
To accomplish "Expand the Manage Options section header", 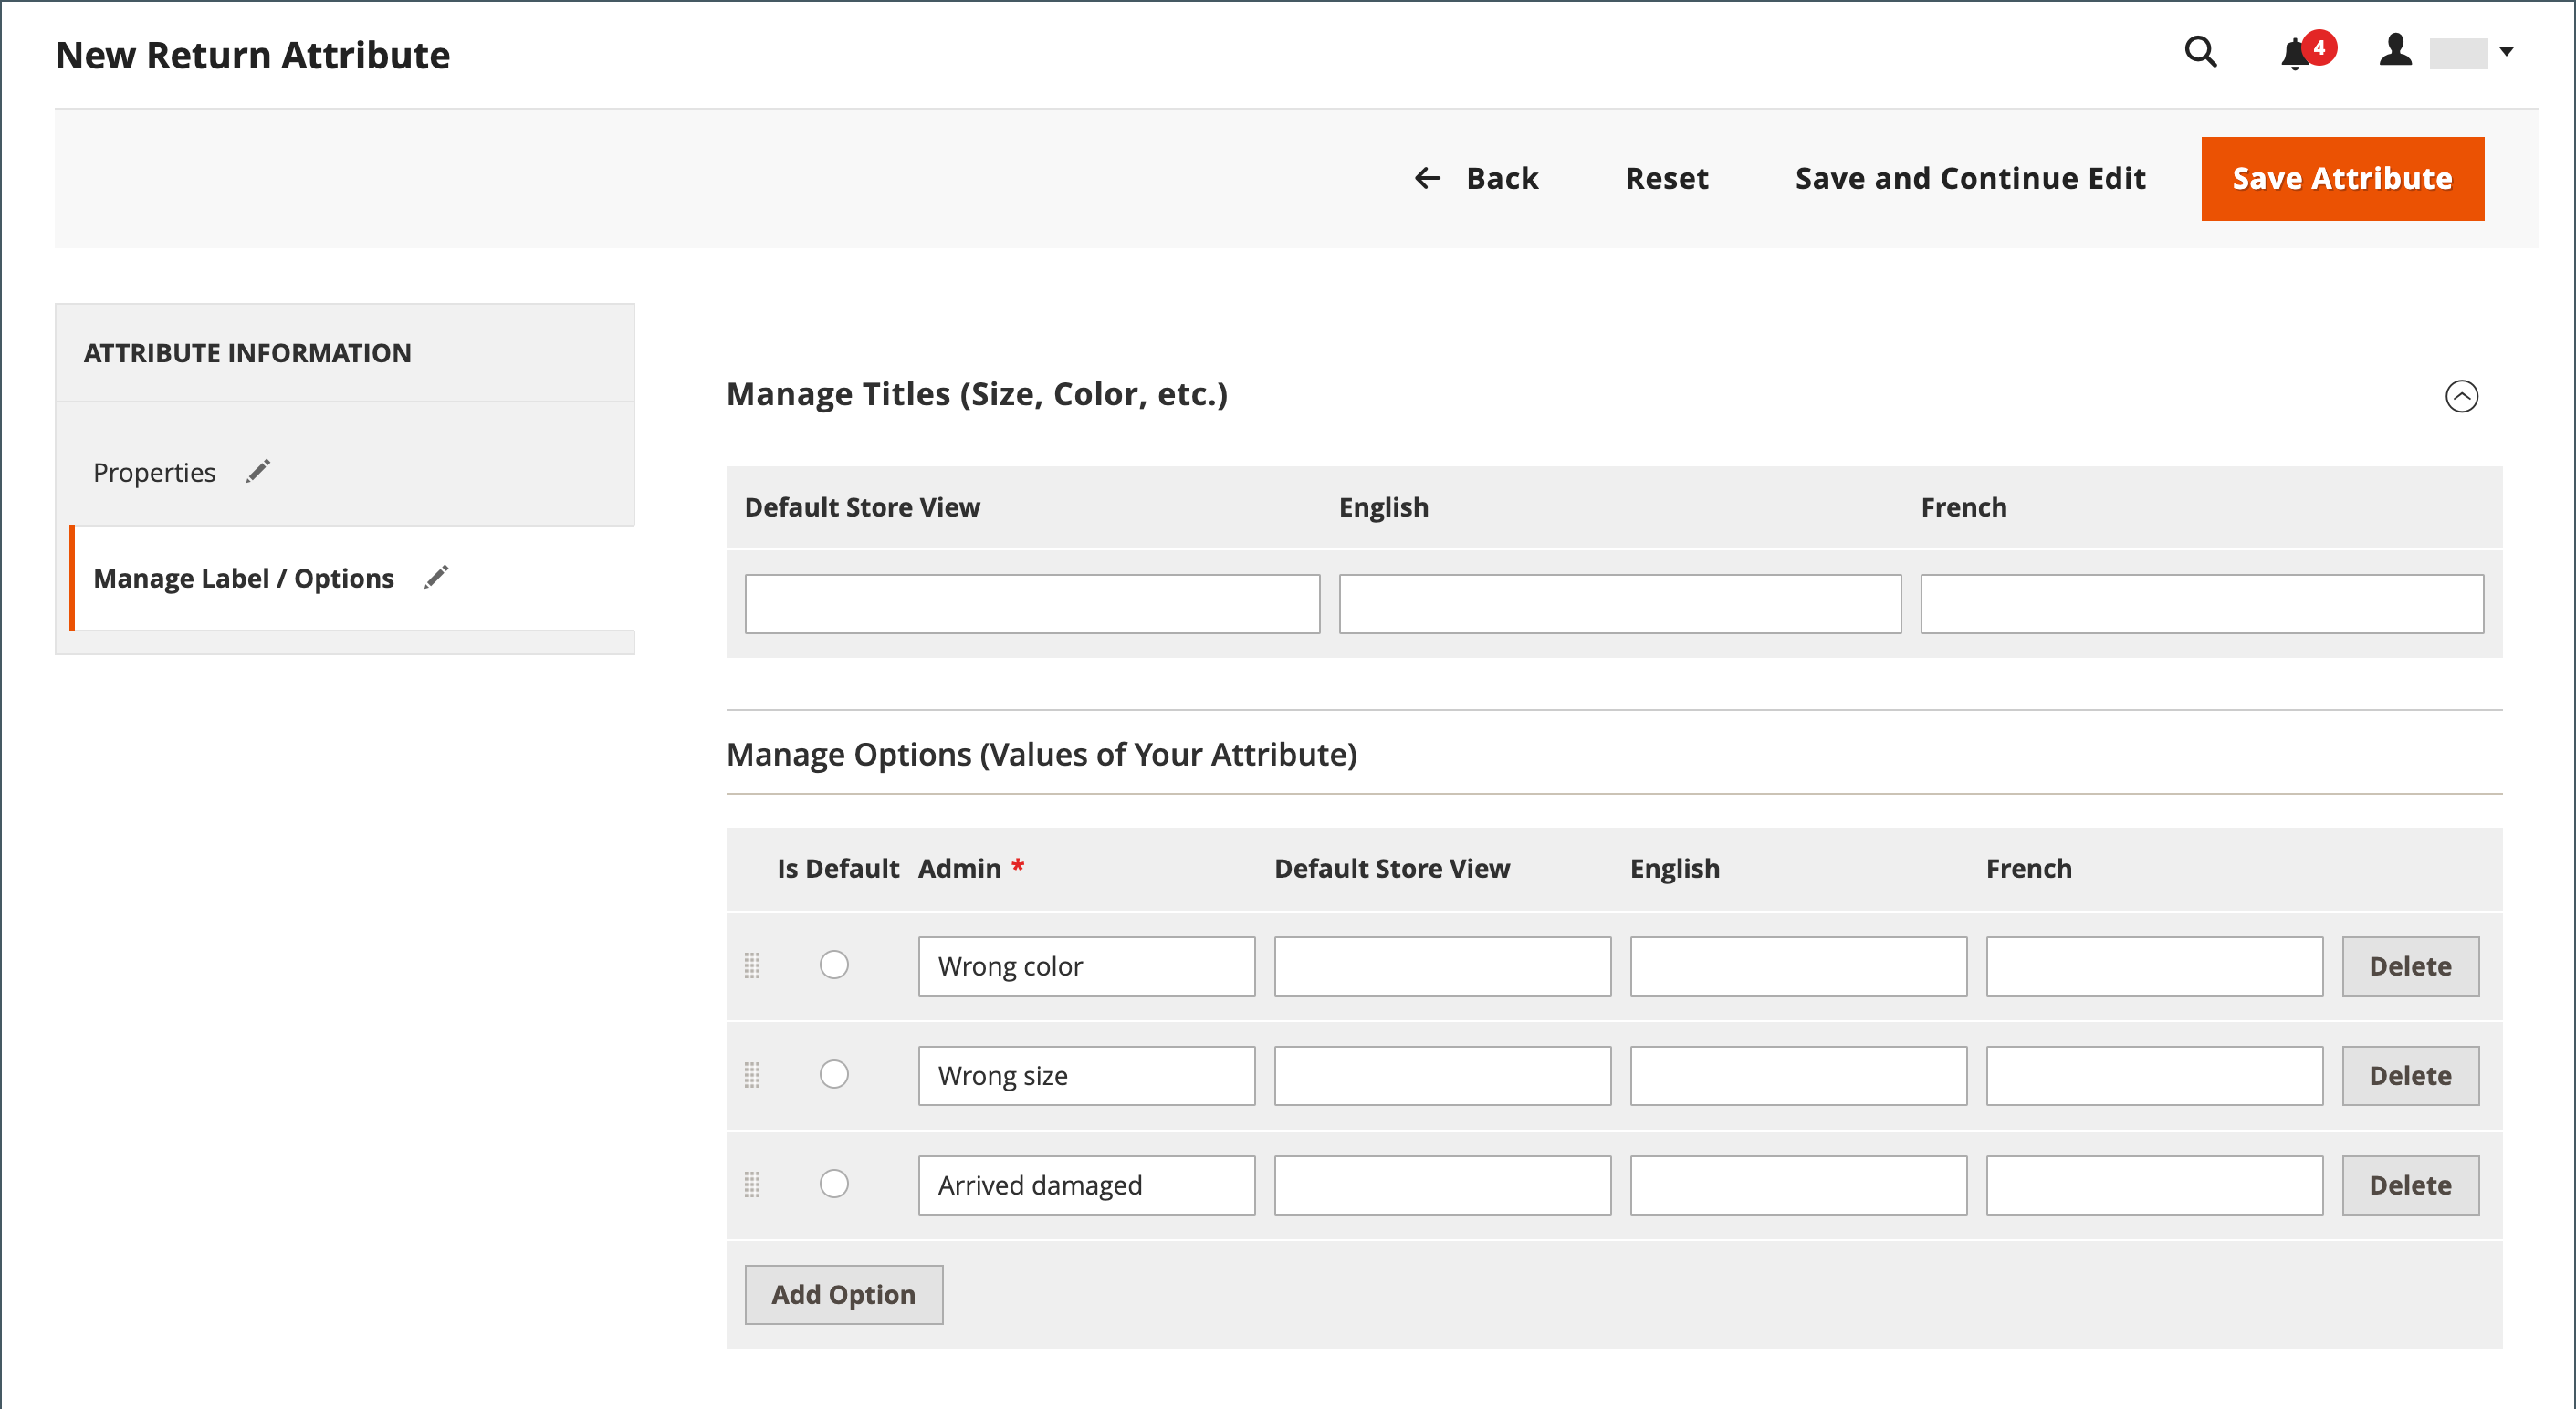I will [1042, 754].
